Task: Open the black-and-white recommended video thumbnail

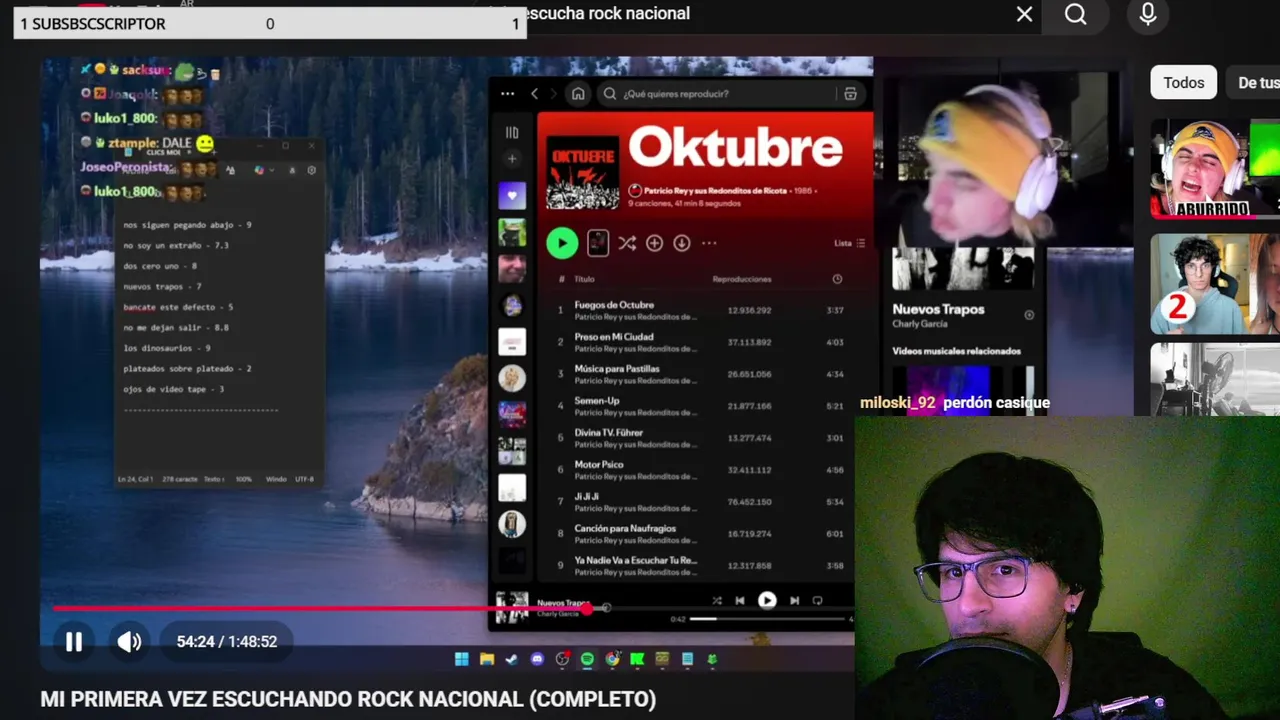Action: click(x=1215, y=378)
